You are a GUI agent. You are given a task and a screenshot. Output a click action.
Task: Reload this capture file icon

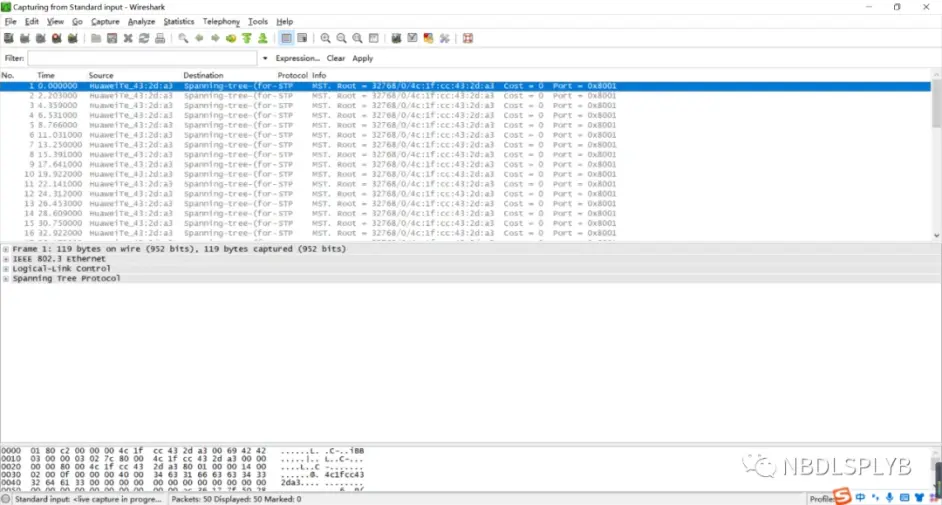pyautogui.click(x=144, y=38)
